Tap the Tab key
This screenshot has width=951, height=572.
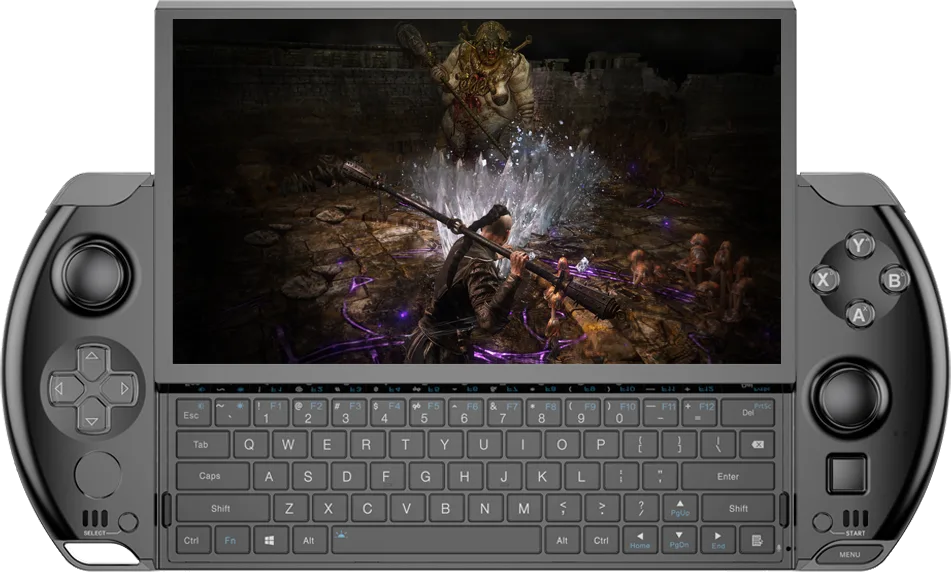[203, 445]
